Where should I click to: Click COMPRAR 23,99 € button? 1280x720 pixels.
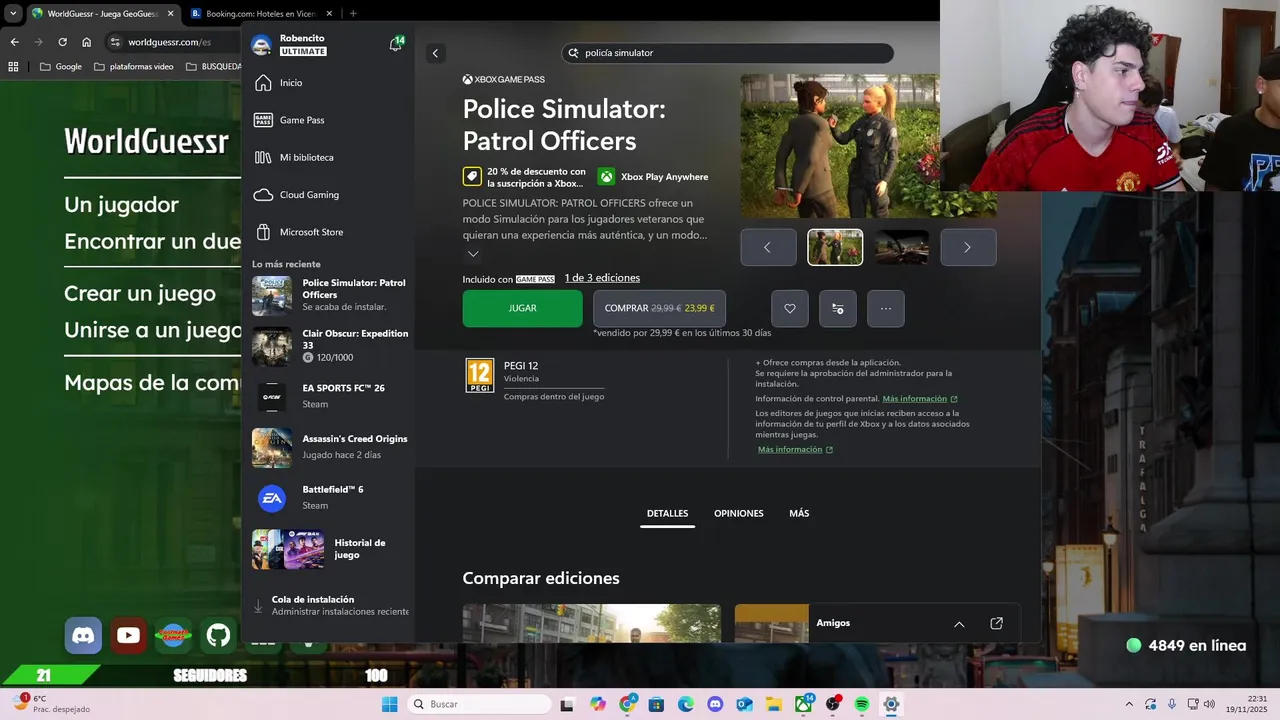click(x=660, y=309)
